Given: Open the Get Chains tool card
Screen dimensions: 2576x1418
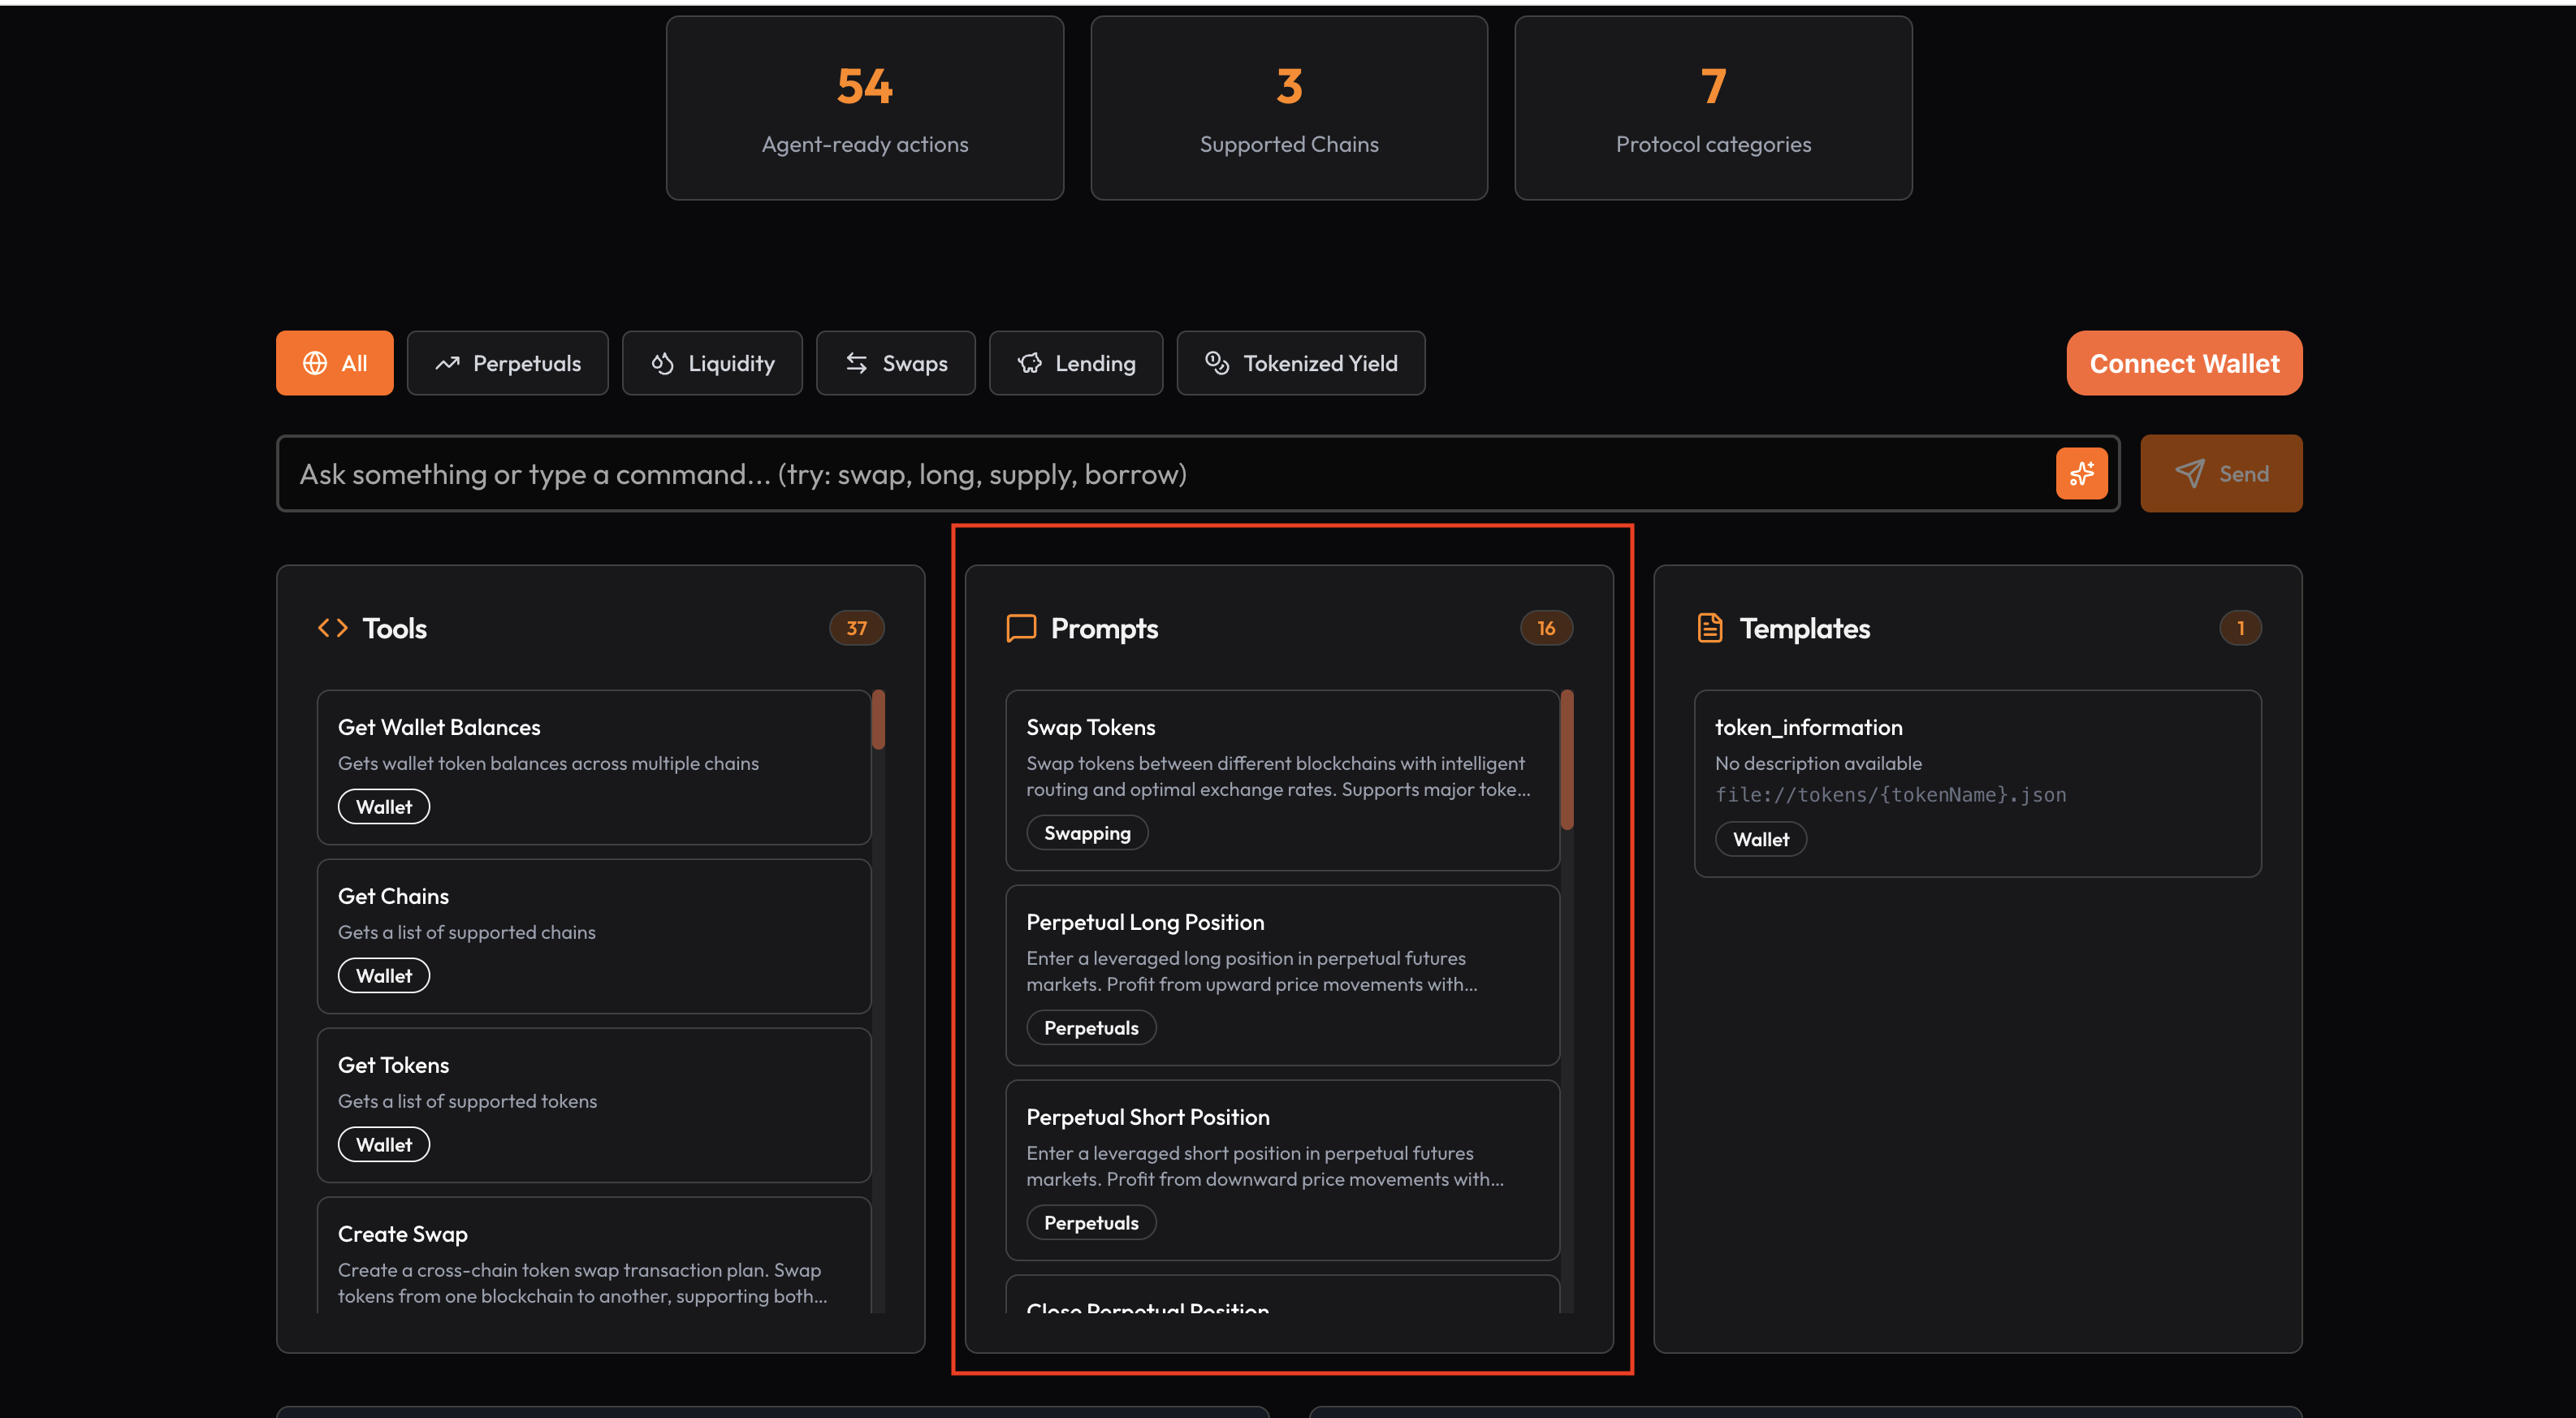Looking at the screenshot, I should [x=594, y=936].
